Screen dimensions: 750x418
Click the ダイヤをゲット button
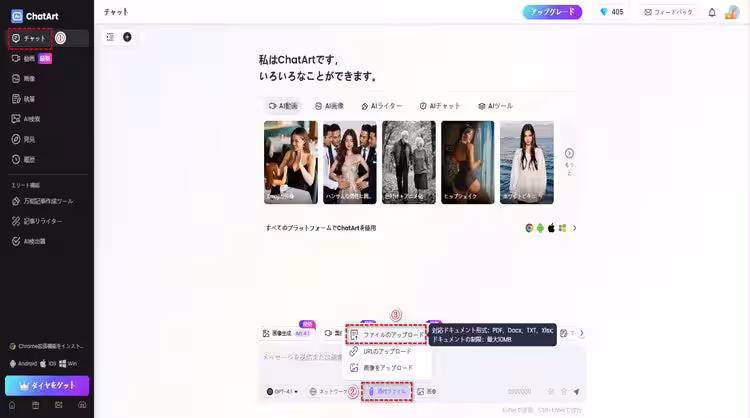47,385
